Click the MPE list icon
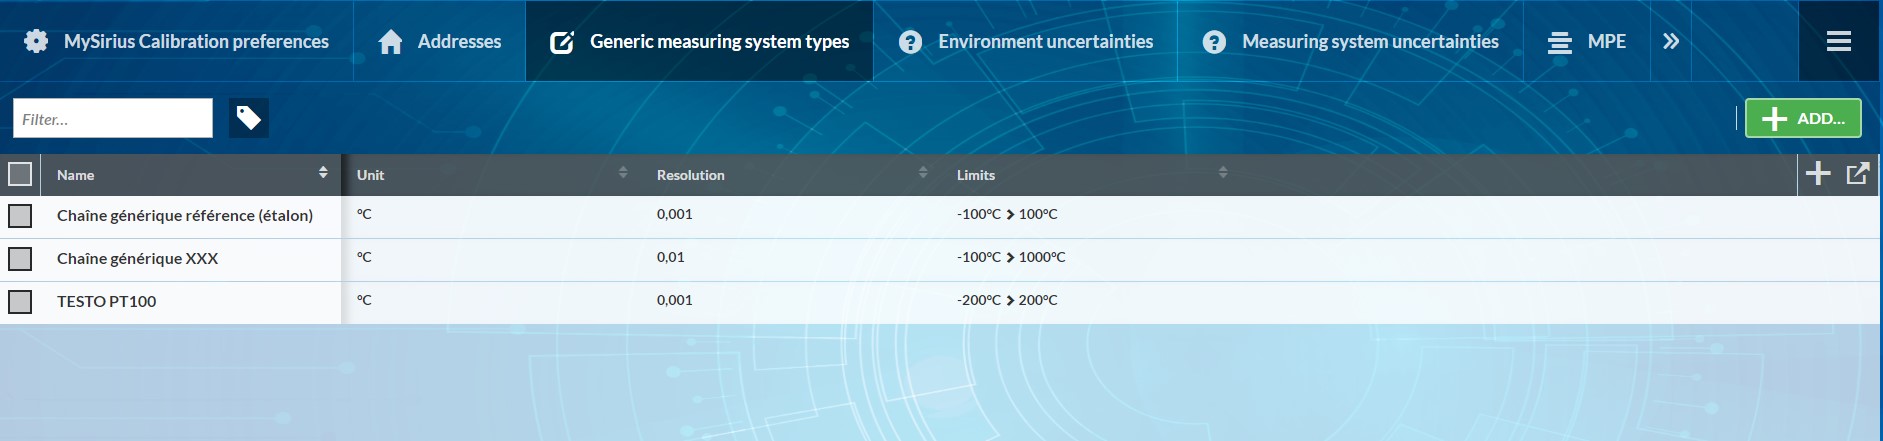The width and height of the screenshot is (1883, 441). click(x=1559, y=43)
